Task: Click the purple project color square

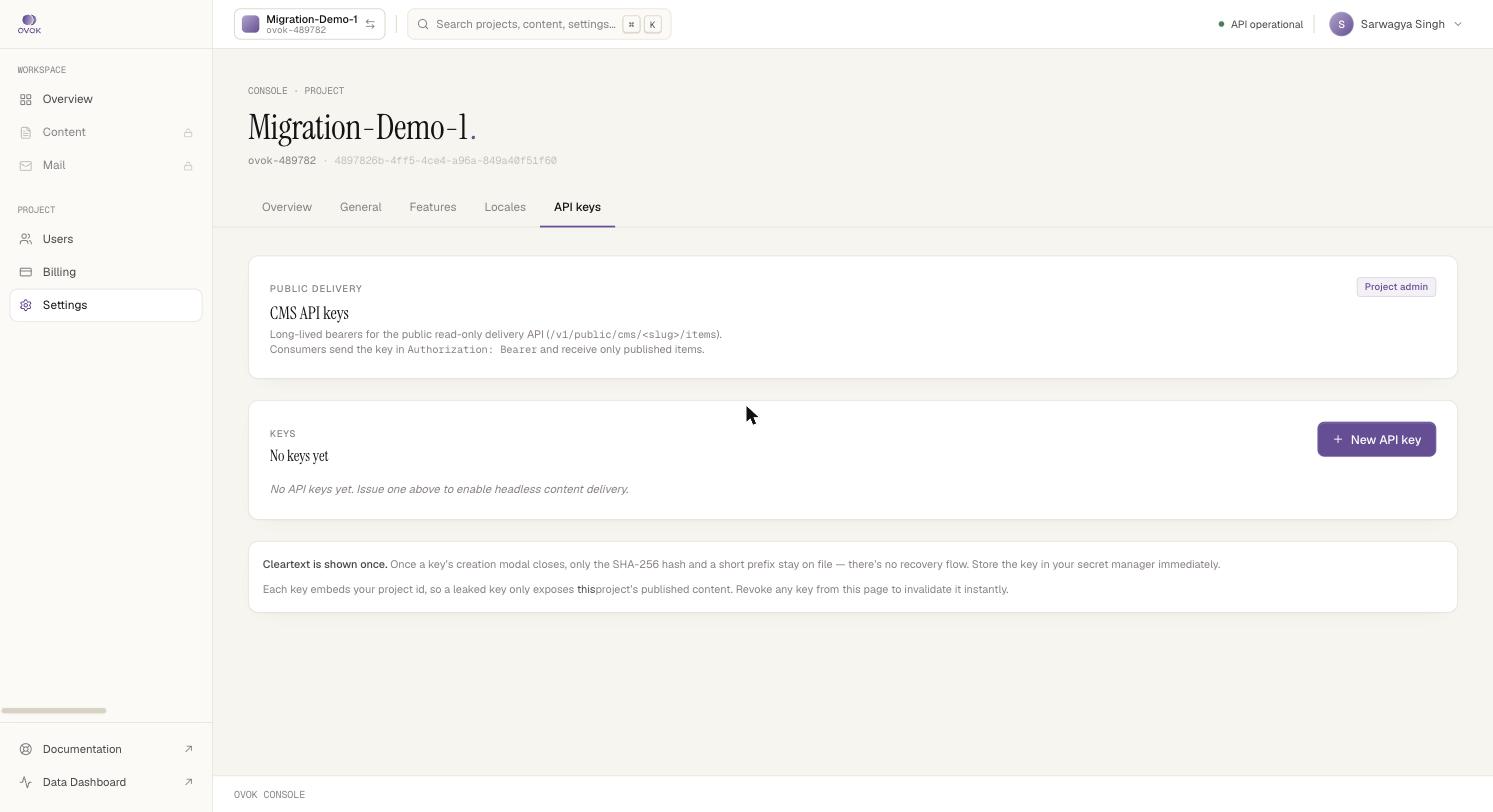Action: pyautogui.click(x=251, y=24)
